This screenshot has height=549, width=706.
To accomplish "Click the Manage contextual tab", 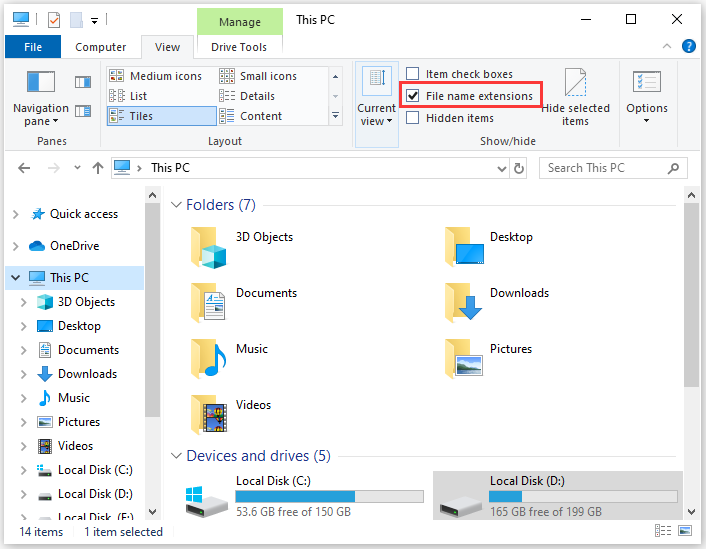I will (x=240, y=22).
